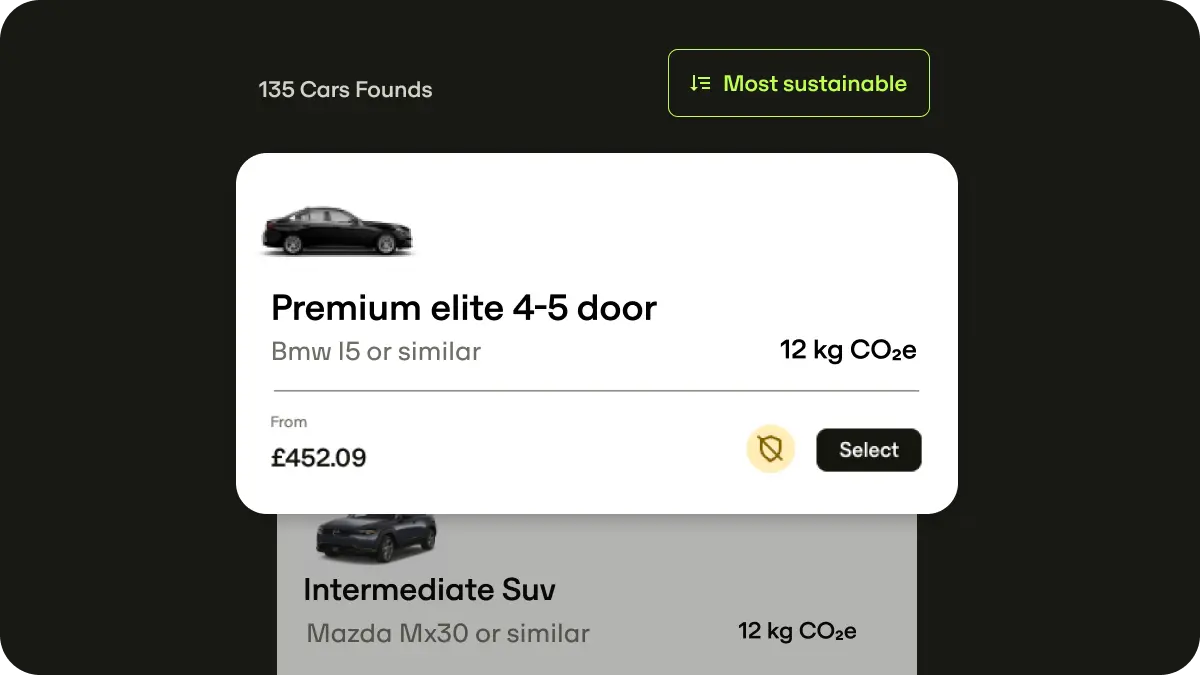1200x675 pixels.
Task: View the Bmw I5 or similar details
Action: pyautogui.click(x=375, y=351)
